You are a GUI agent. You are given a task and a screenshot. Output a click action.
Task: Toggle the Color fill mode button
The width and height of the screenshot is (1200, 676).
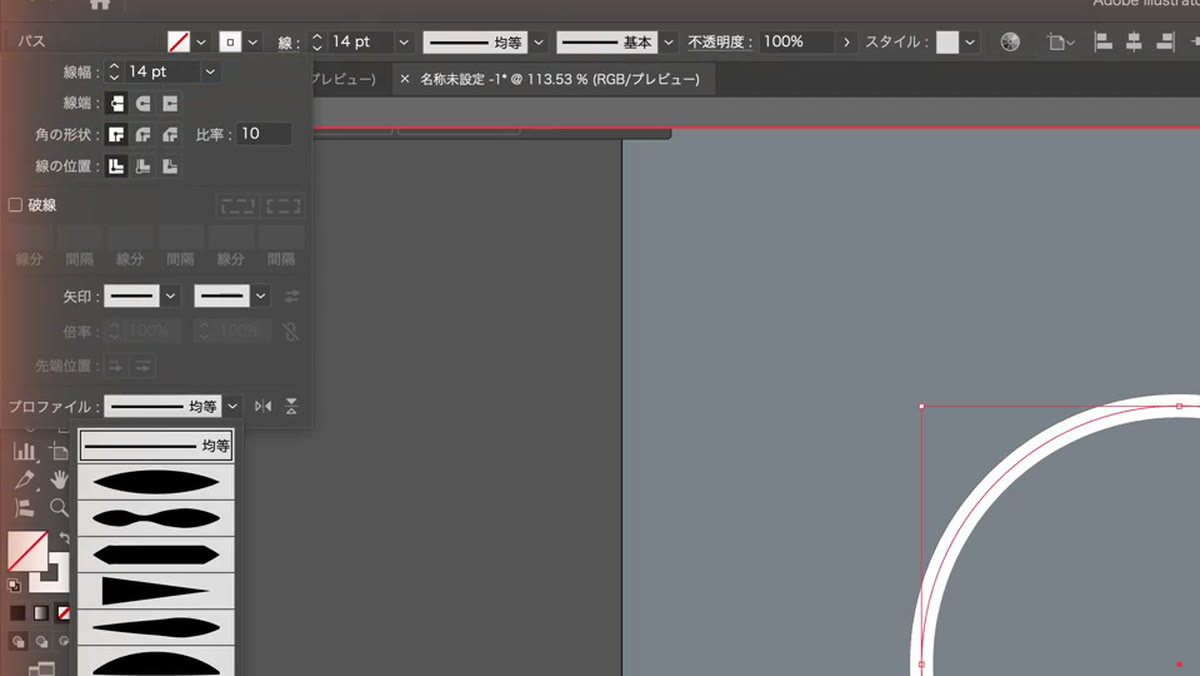(x=17, y=612)
